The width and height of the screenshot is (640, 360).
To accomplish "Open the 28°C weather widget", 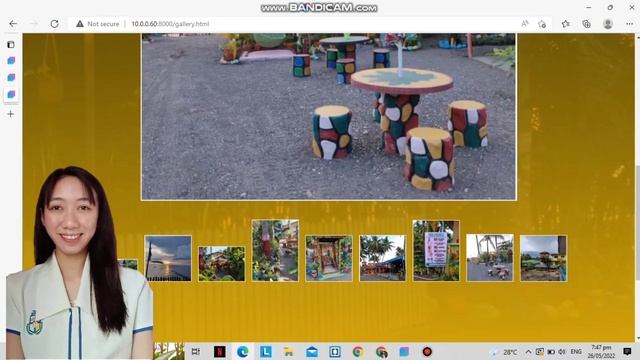I will [x=504, y=352].
